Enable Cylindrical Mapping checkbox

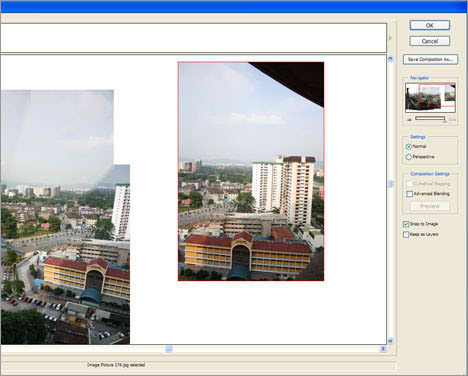point(410,184)
